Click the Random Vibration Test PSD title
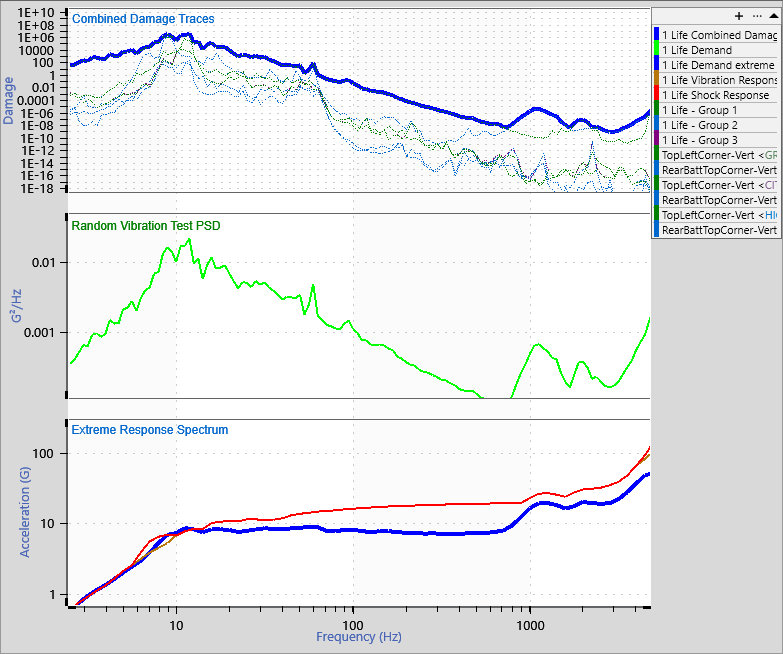783x654 pixels. tap(146, 226)
